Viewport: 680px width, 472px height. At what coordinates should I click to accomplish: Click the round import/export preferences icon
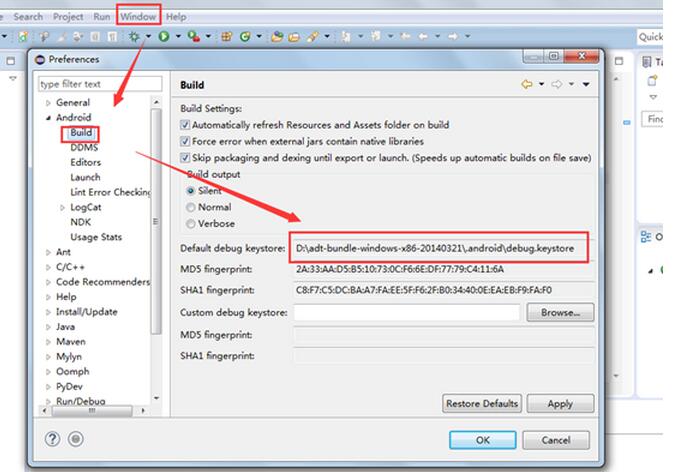coord(76,439)
